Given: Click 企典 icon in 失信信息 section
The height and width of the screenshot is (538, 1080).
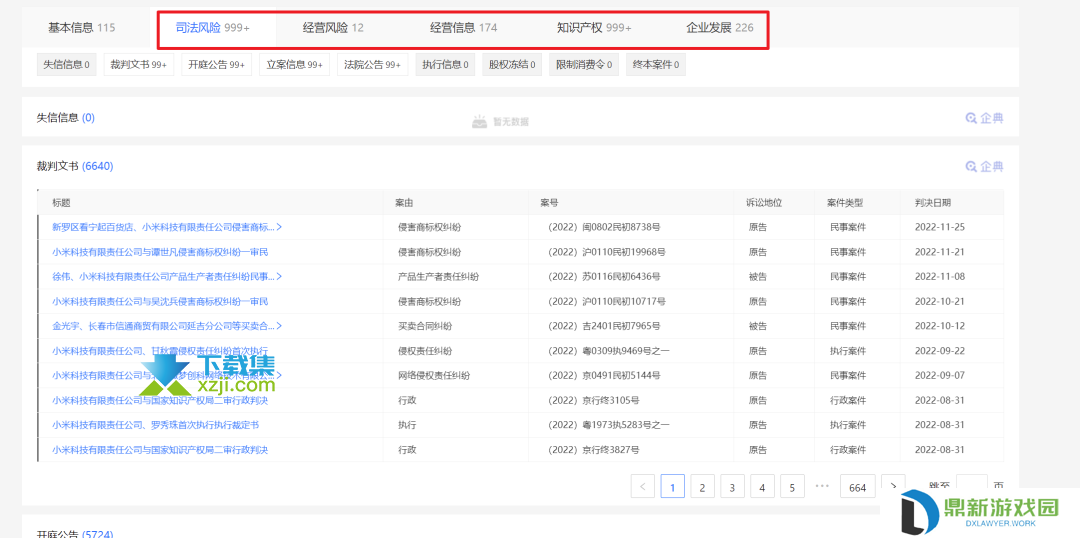Looking at the screenshot, I should coord(984,118).
